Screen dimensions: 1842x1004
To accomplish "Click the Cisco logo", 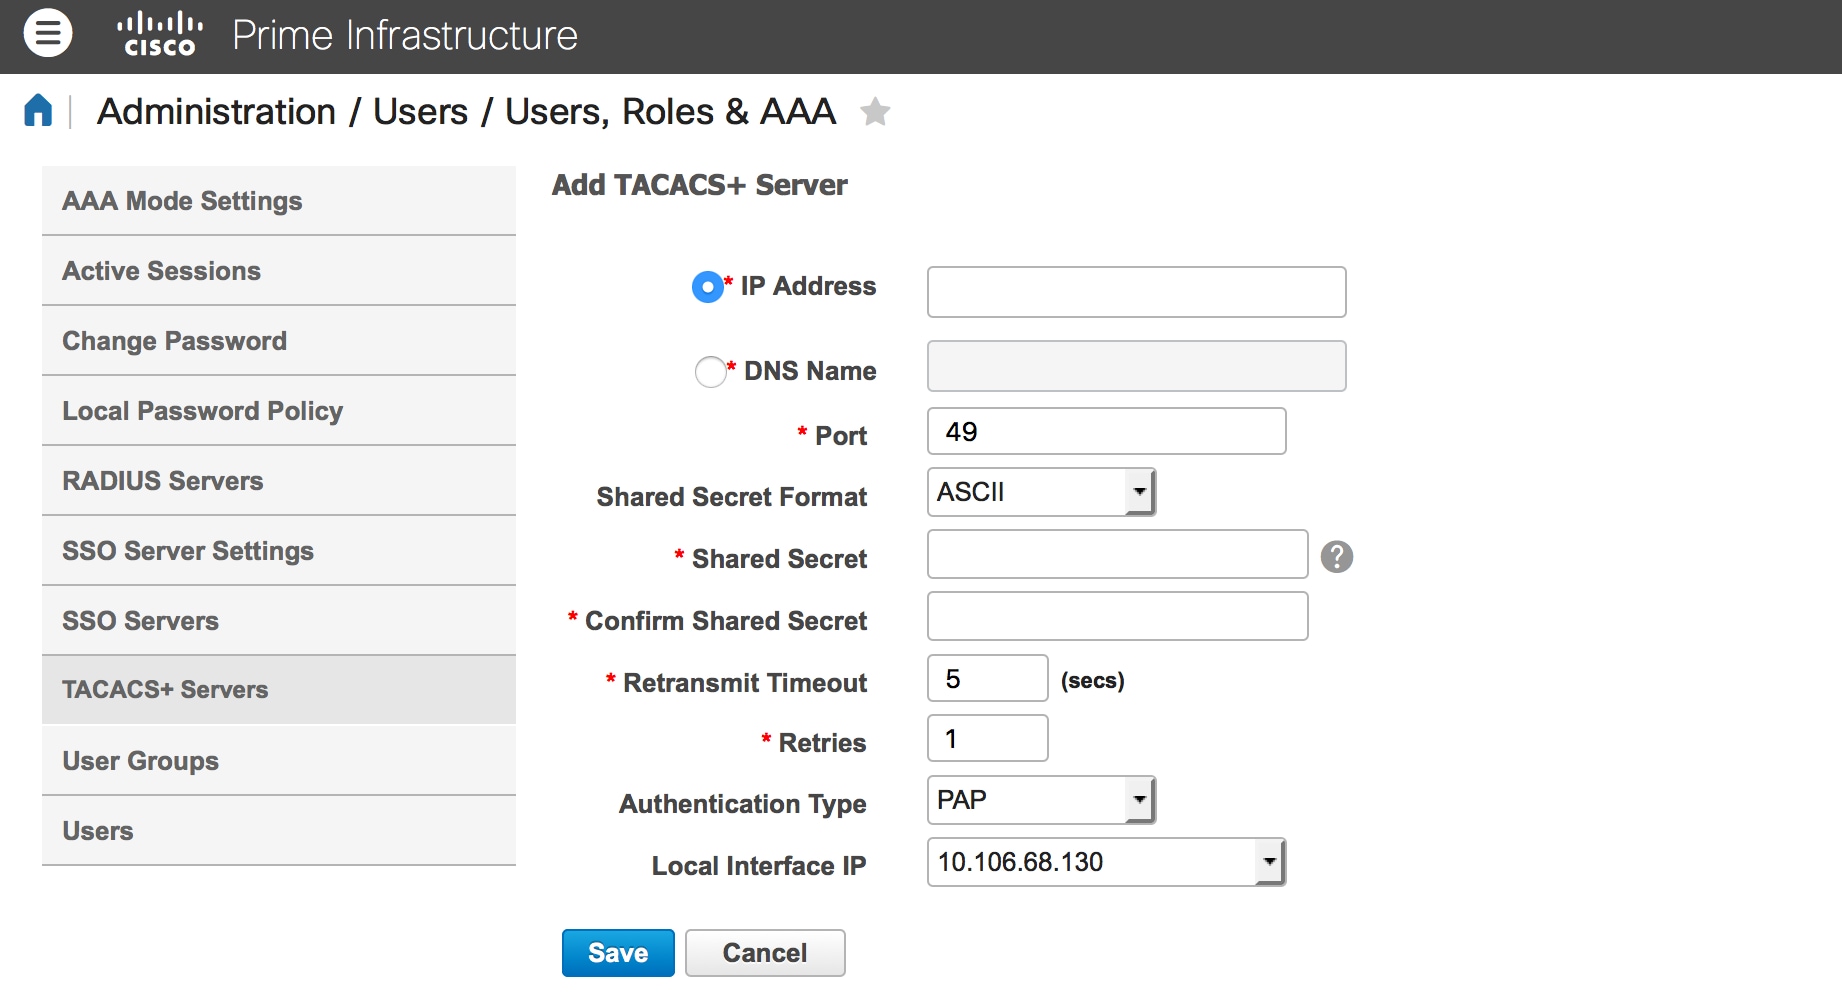I will click(x=160, y=34).
